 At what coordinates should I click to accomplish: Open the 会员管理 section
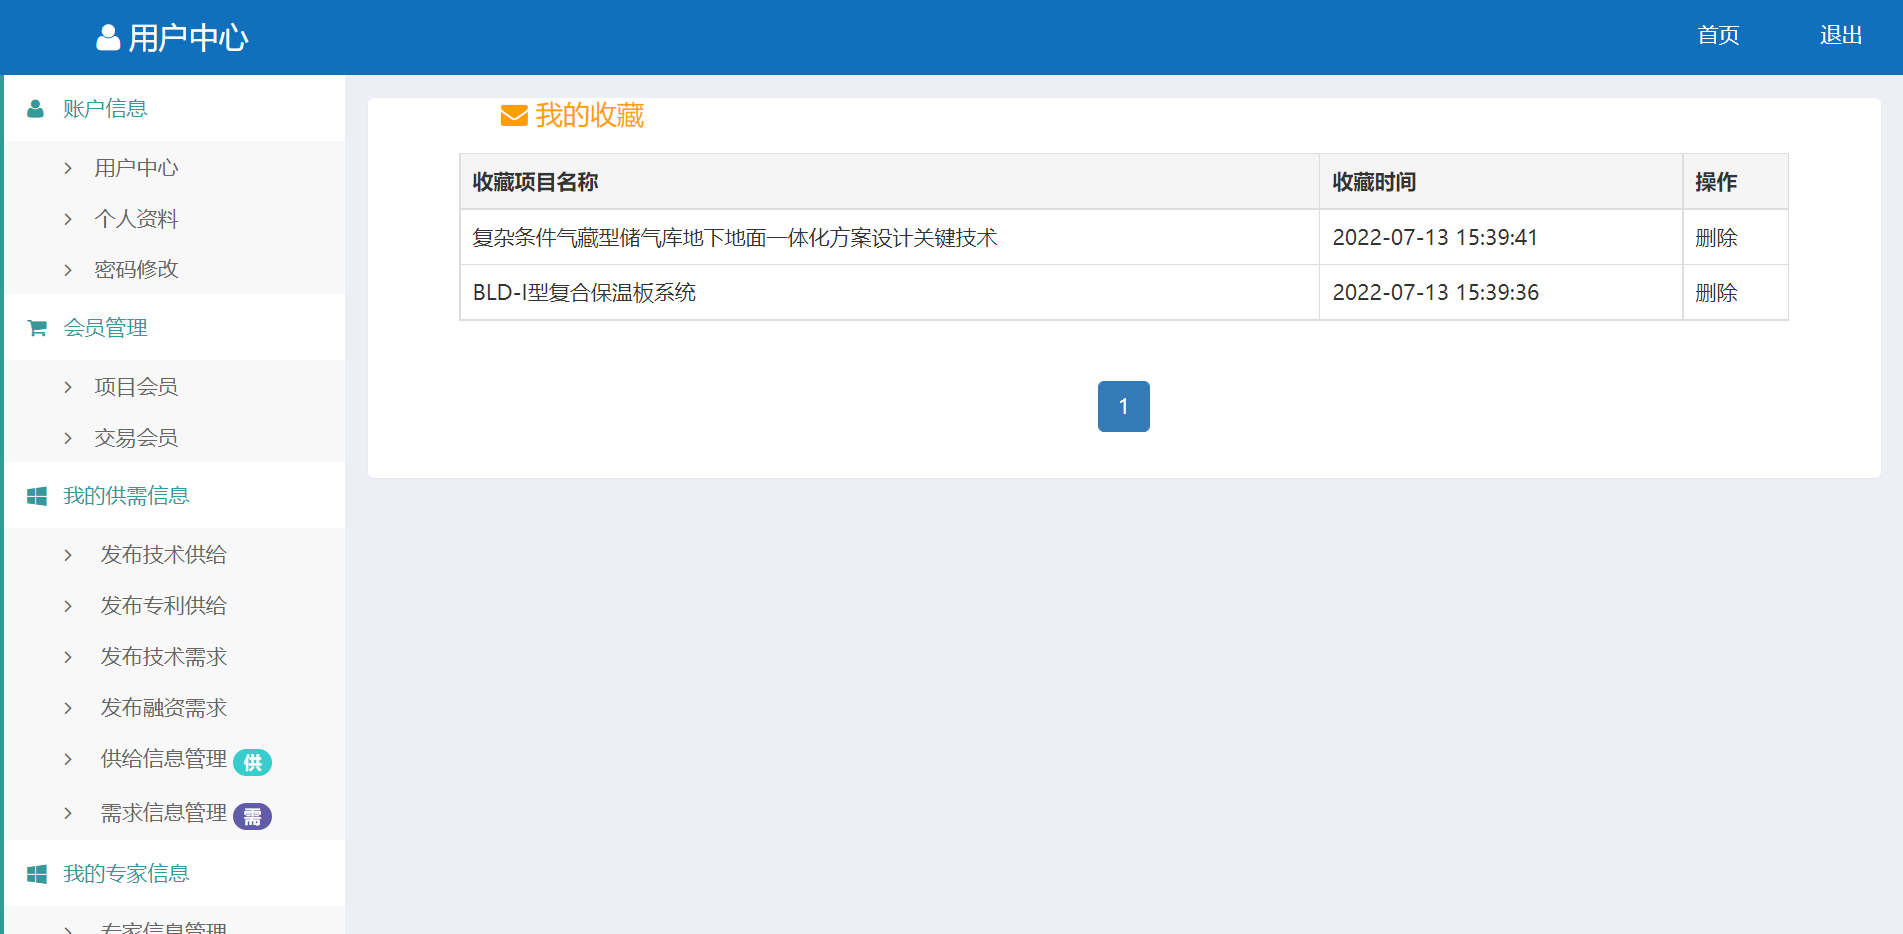coord(105,328)
